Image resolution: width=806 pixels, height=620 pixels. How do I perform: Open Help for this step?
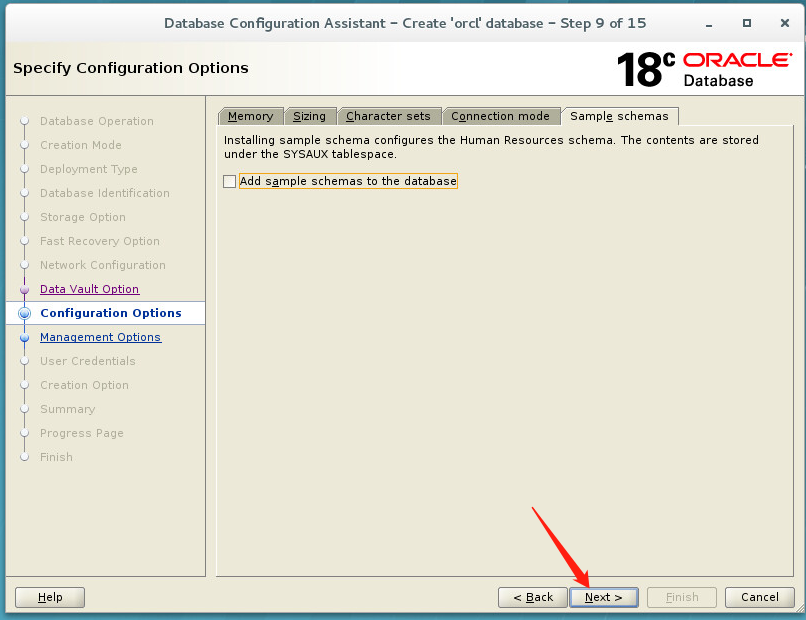click(x=50, y=597)
